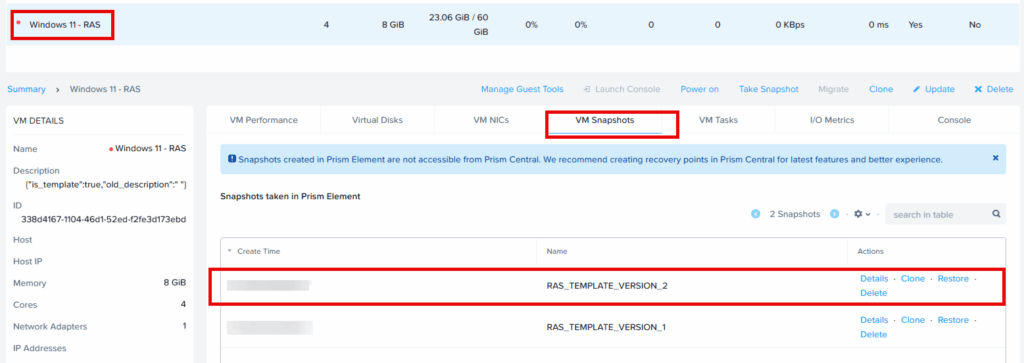
Task: Clone the RAS_TEMPLATE_VERSION_1 snapshot
Action: 913,320
